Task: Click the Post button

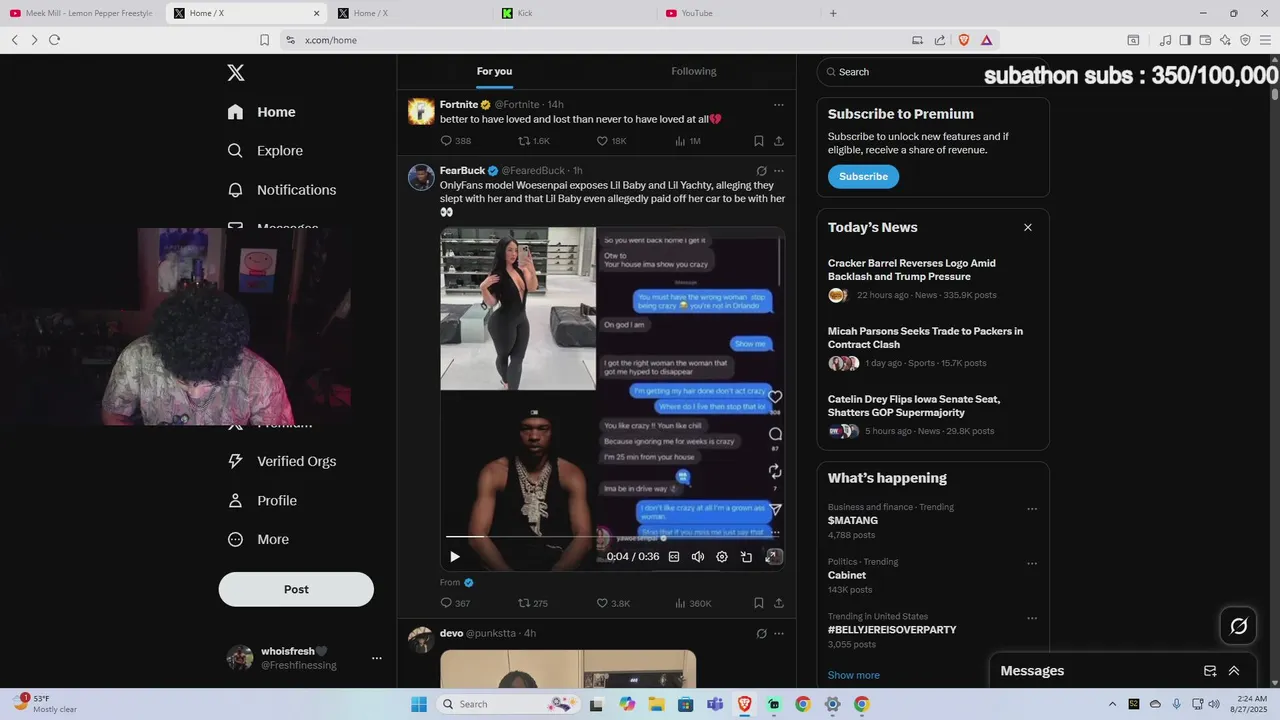Action: (x=296, y=589)
